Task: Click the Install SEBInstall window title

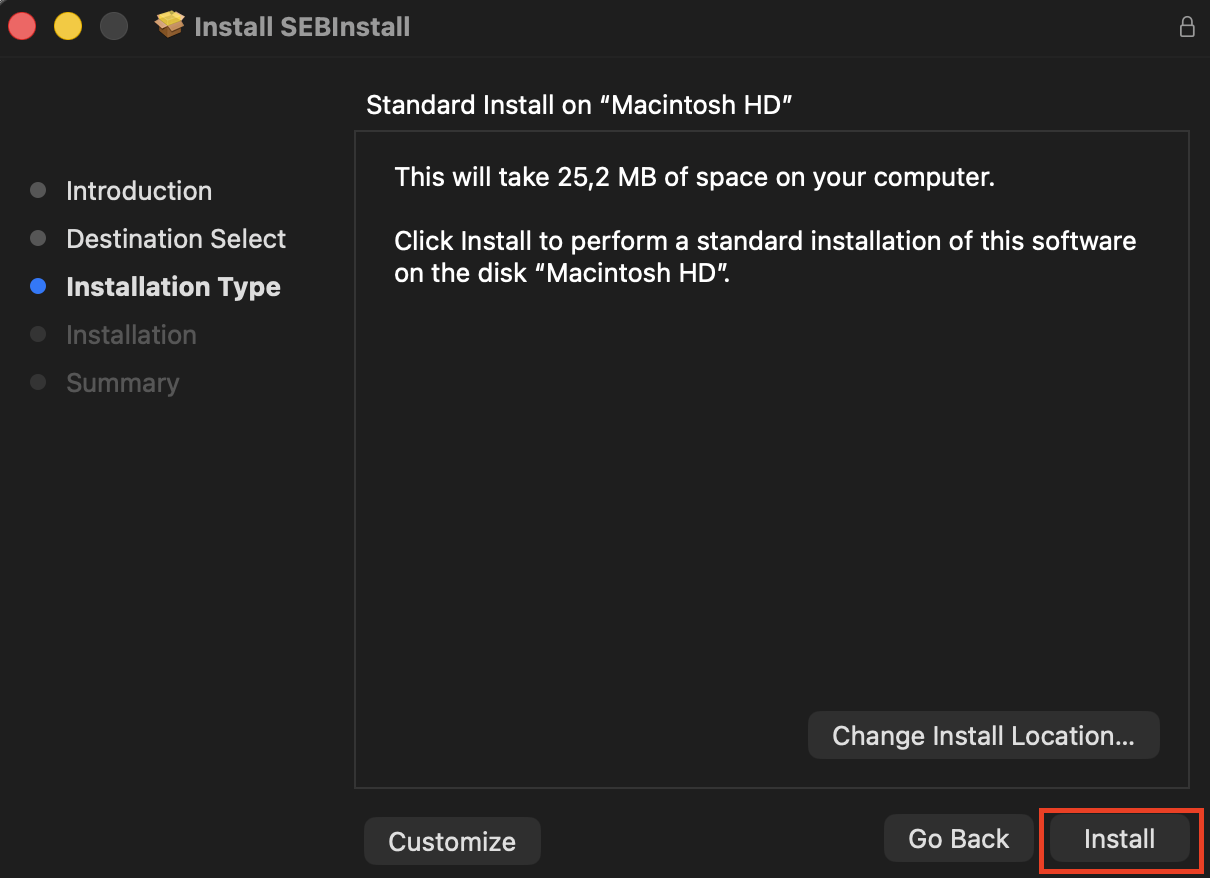Action: pyautogui.click(x=302, y=27)
